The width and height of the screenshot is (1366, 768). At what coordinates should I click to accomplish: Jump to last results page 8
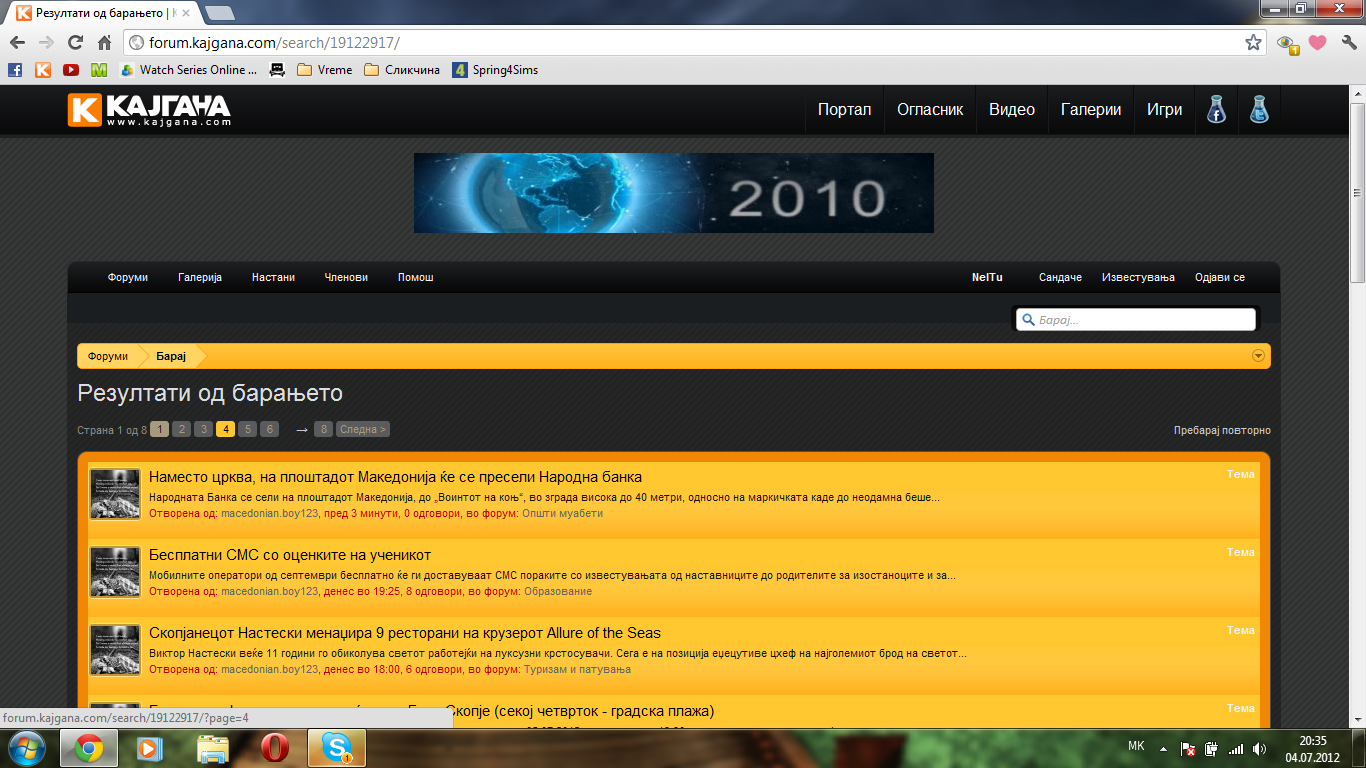point(323,430)
